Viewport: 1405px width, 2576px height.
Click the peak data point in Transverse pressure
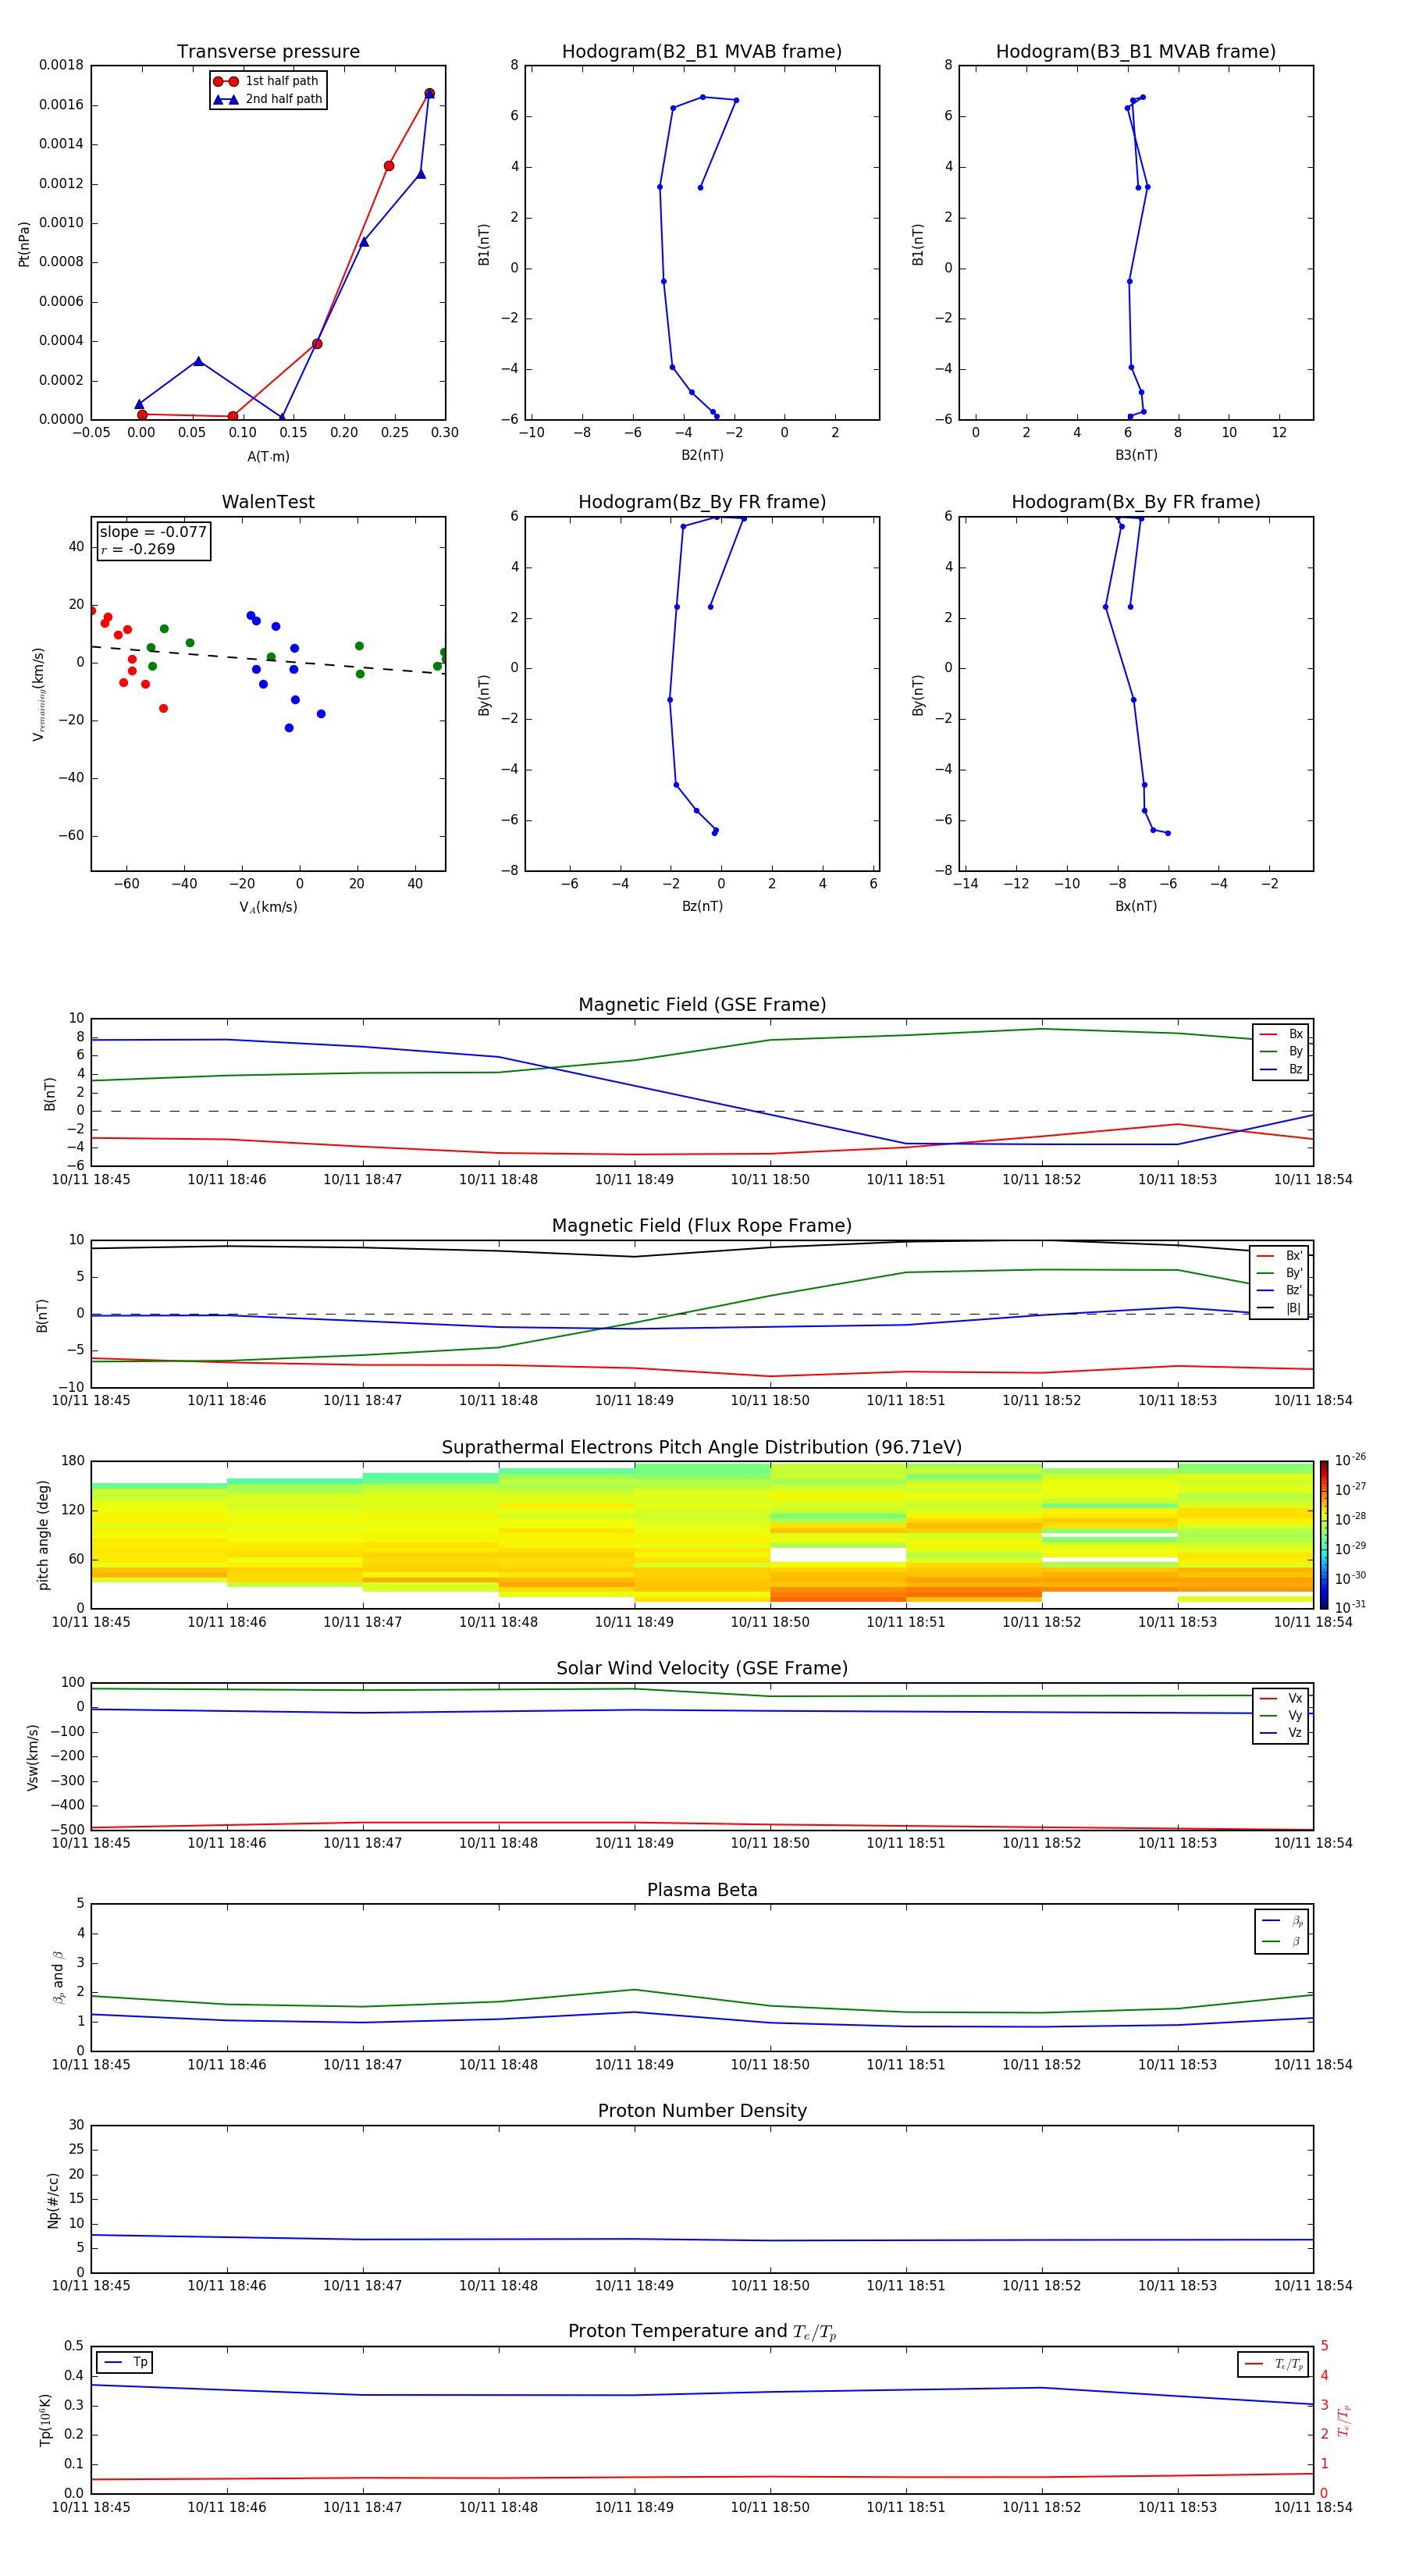429,93
